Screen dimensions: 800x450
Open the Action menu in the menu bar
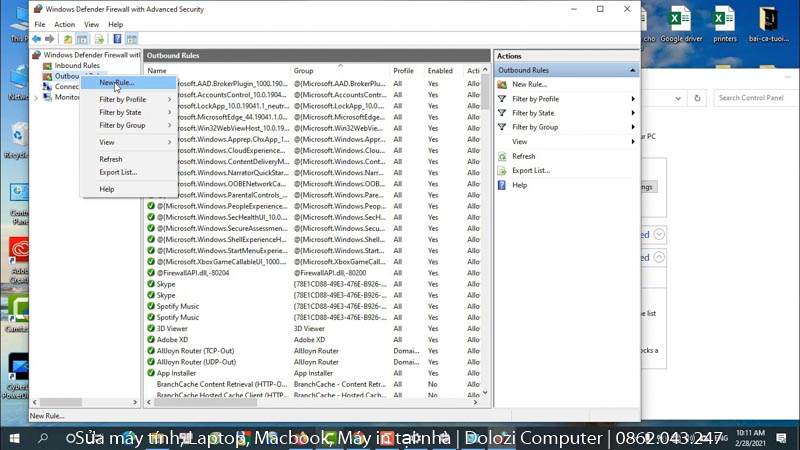tap(65, 24)
